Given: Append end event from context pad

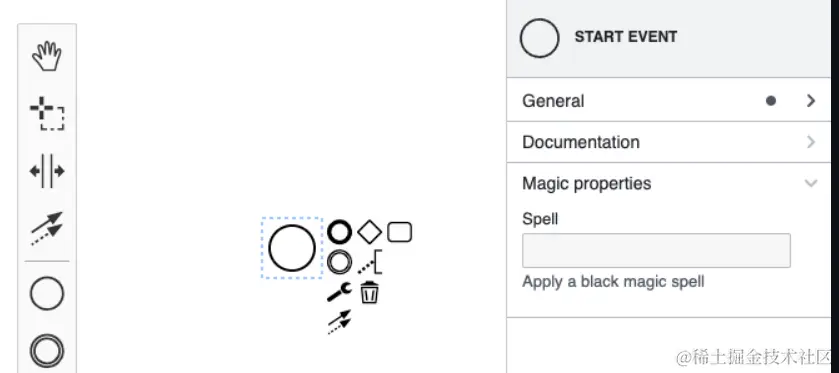Looking at the screenshot, I should (x=339, y=232).
